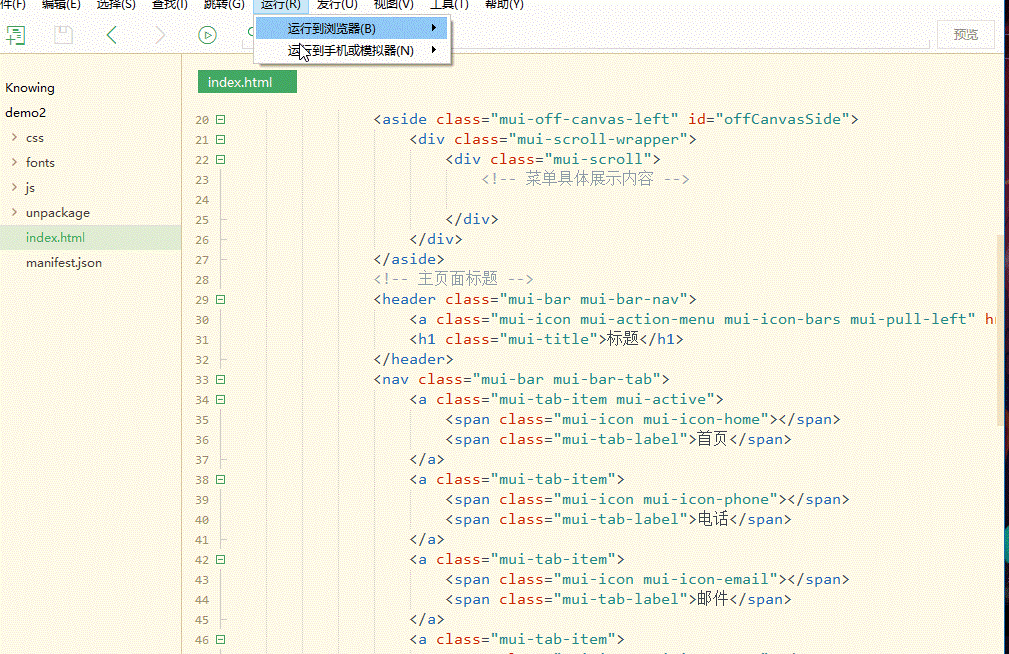Click the label text 电话
The width and height of the screenshot is (1009, 654).
(x=713, y=519)
